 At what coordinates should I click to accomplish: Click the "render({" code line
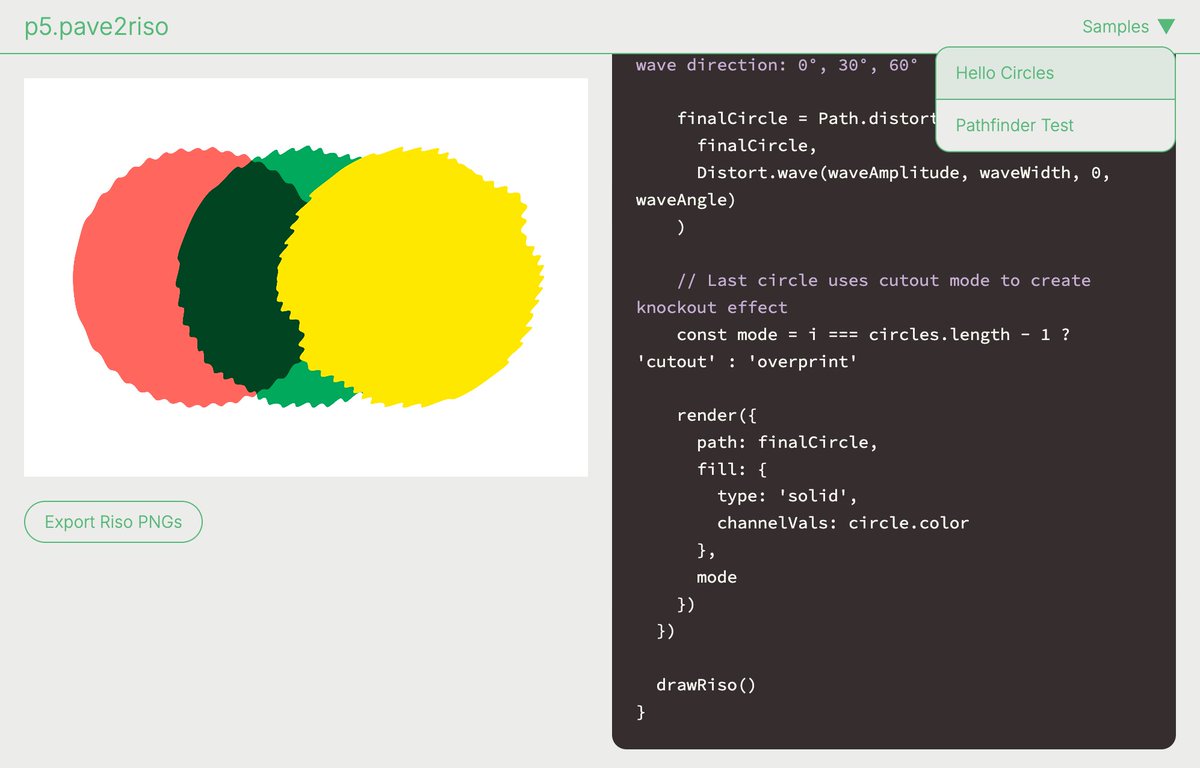[717, 415]
